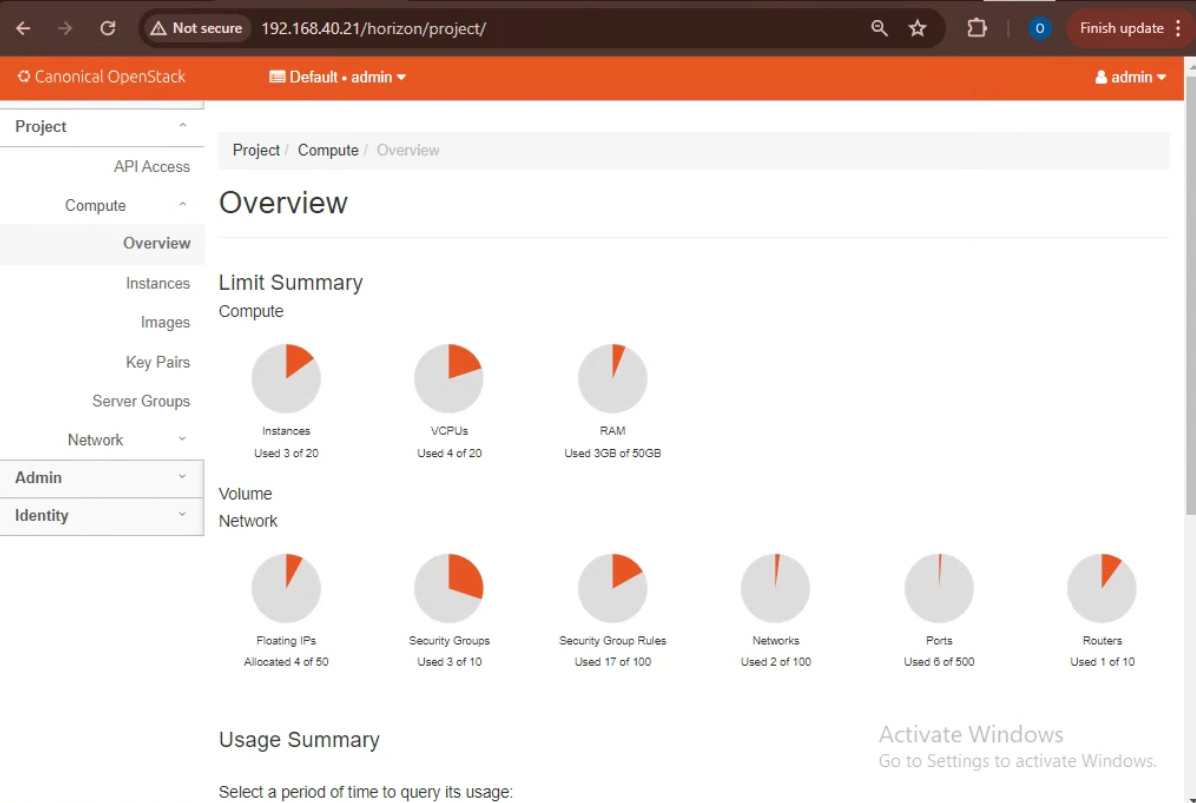This screenshot has width=1196, height=803.
Task: Open the browser profile avatar showing 0
Action: pyautogui.click(x=1039, y=28)
